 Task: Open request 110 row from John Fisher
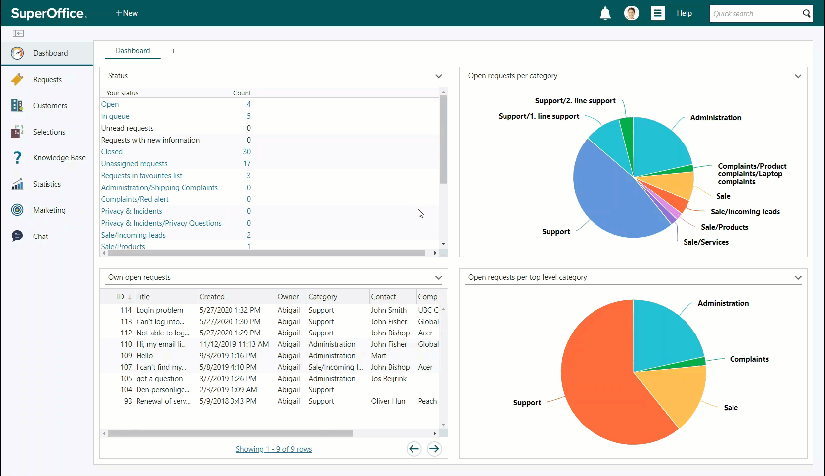tap(271, 345)
